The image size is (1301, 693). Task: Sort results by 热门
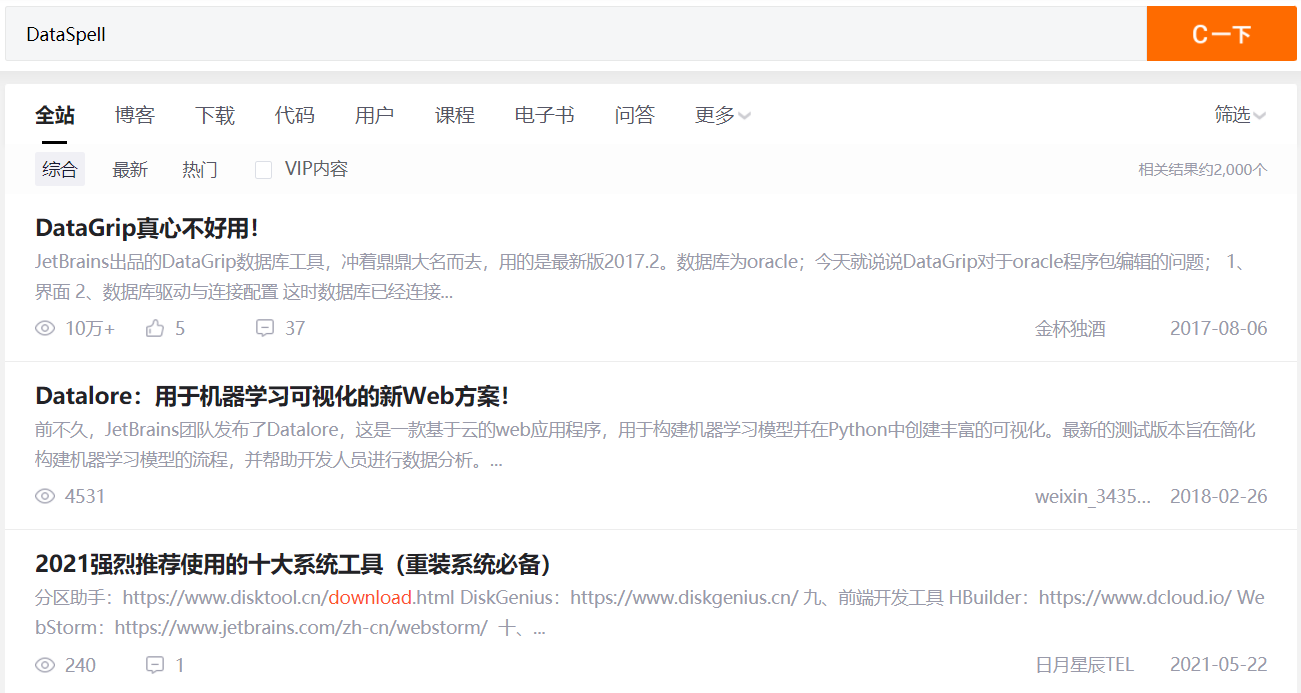(x=200, y=170)
